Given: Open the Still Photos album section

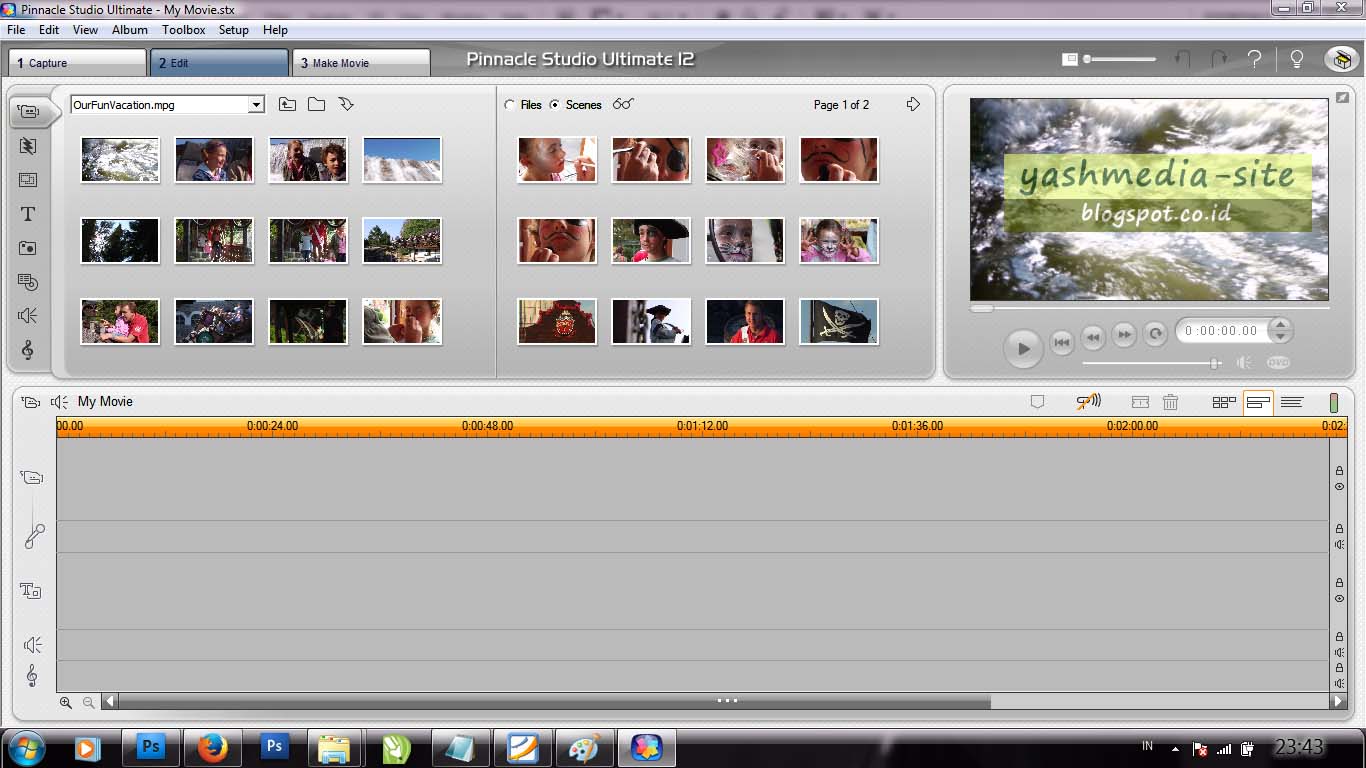Looking at the screenshot, I should [x=28, y=248].
